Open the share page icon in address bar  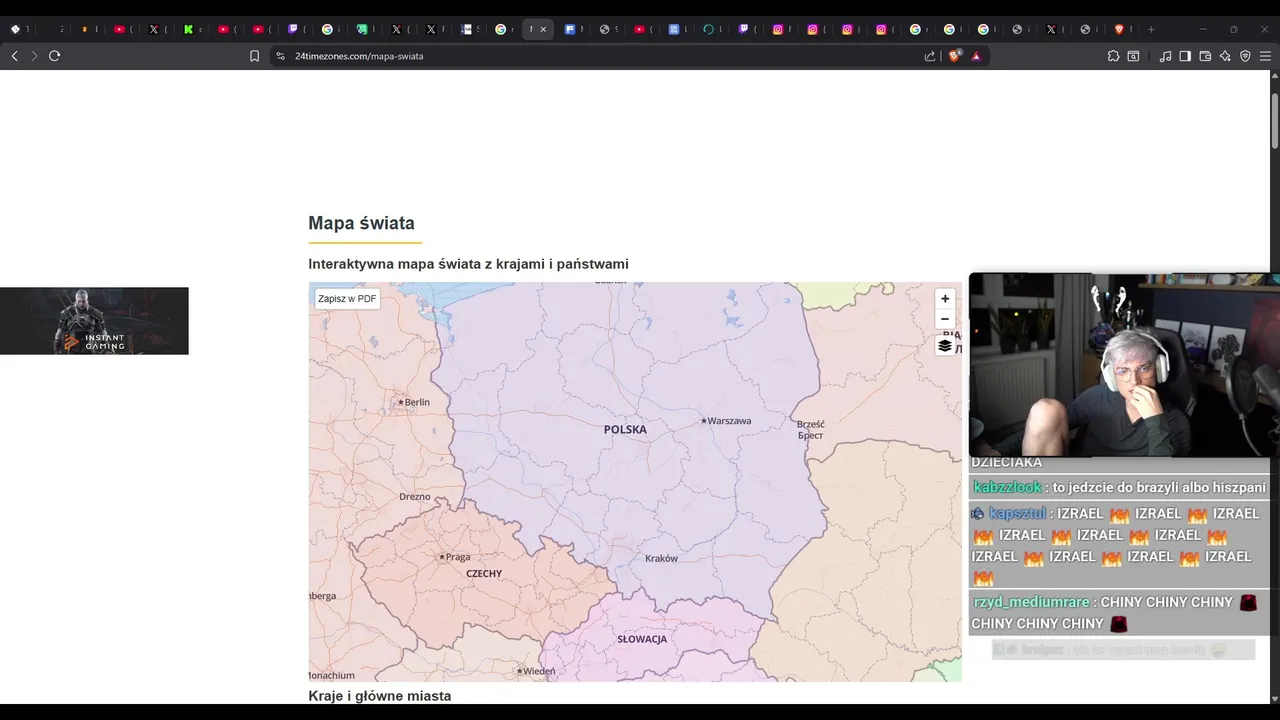point(930,56)
